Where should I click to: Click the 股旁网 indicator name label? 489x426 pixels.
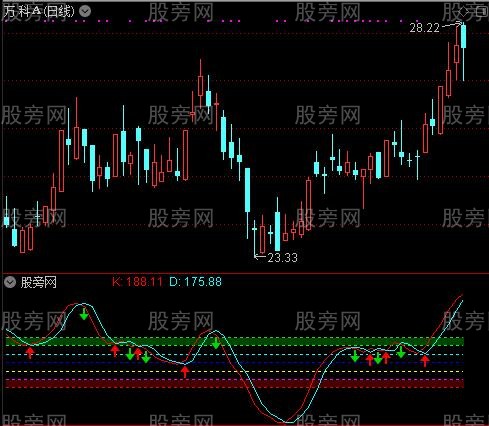(x=38, y=282)
